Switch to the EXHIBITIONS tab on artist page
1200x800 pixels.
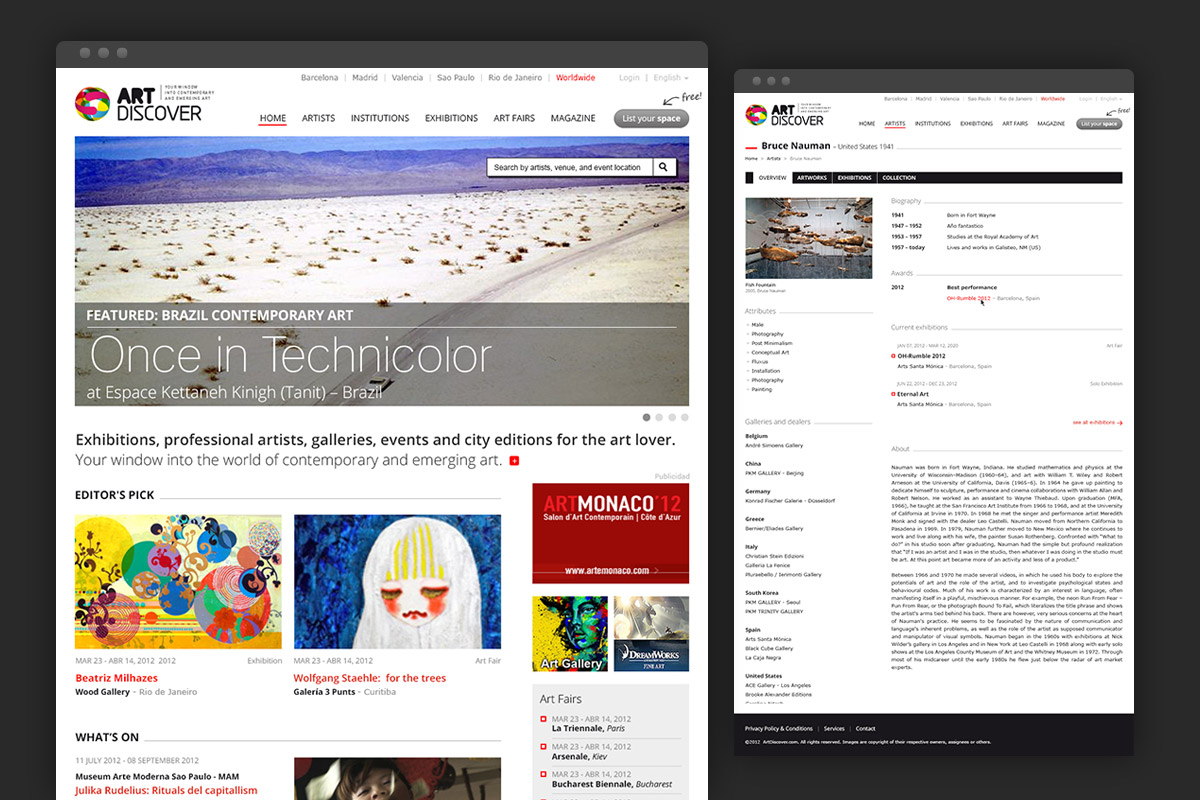tap(855, 178)
